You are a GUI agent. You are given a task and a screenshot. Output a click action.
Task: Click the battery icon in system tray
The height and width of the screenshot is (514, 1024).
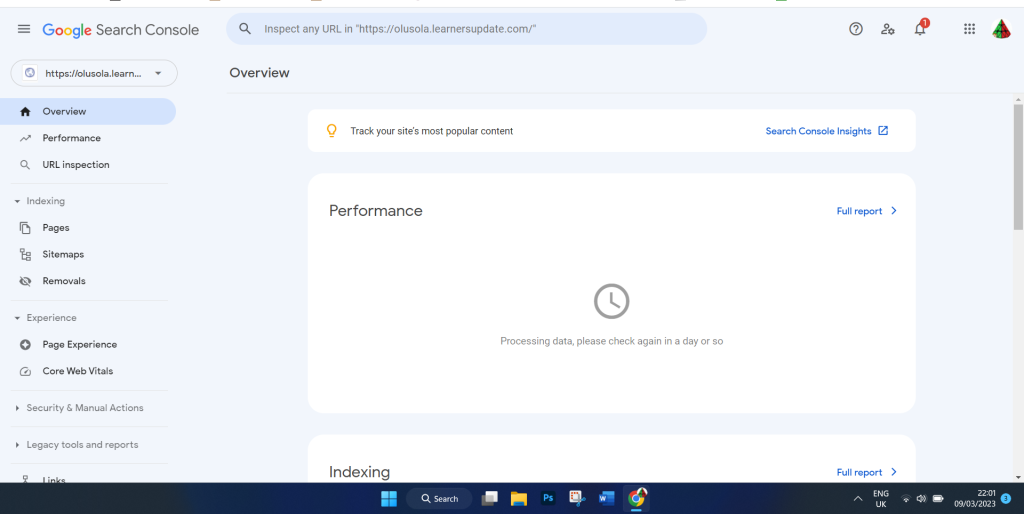938,499
